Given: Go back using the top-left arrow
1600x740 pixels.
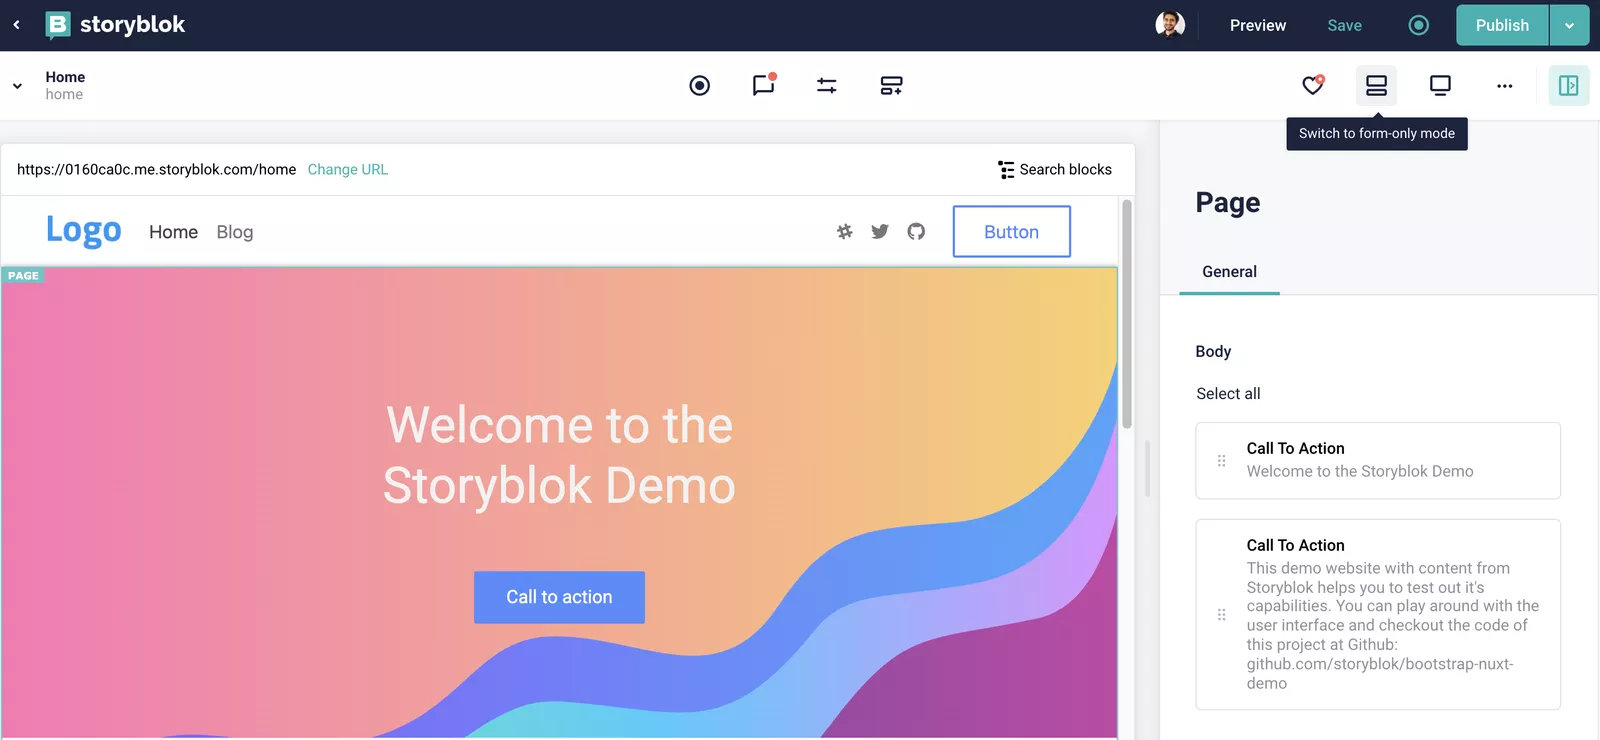Looking at the screenshot, I should point(16,25).
